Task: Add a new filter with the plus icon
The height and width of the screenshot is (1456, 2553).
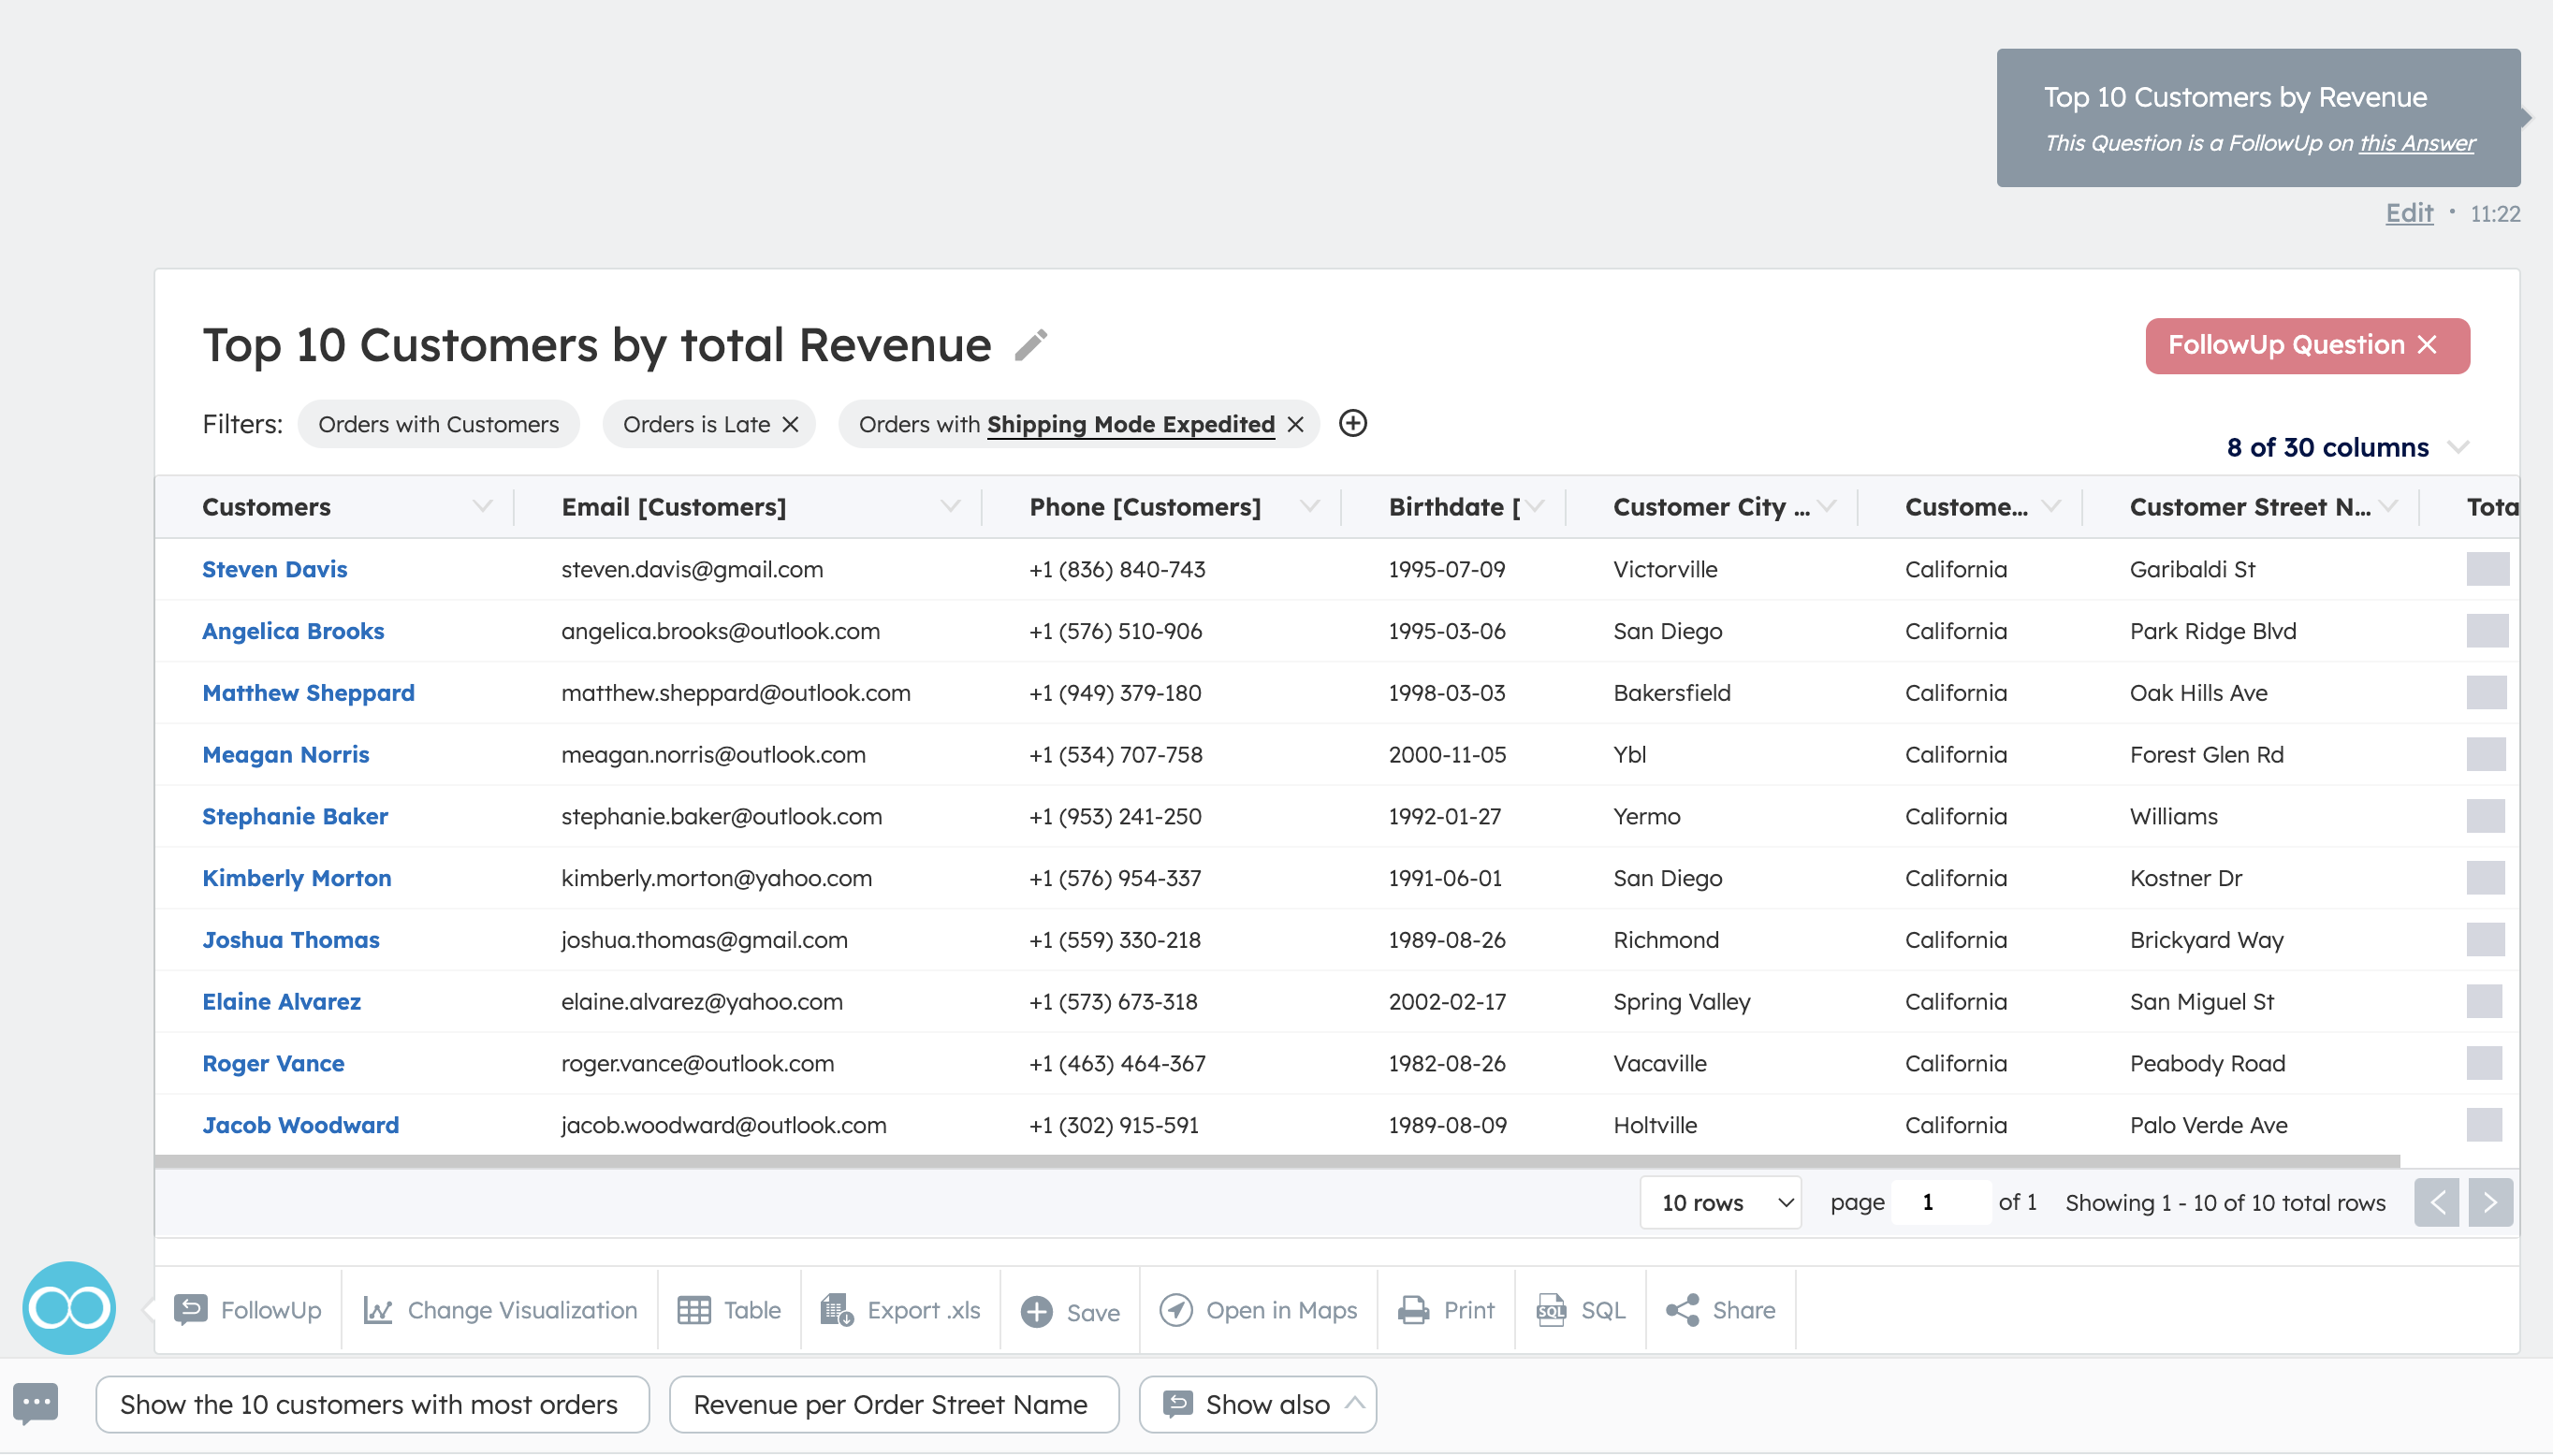Action: click(1354, 423)
